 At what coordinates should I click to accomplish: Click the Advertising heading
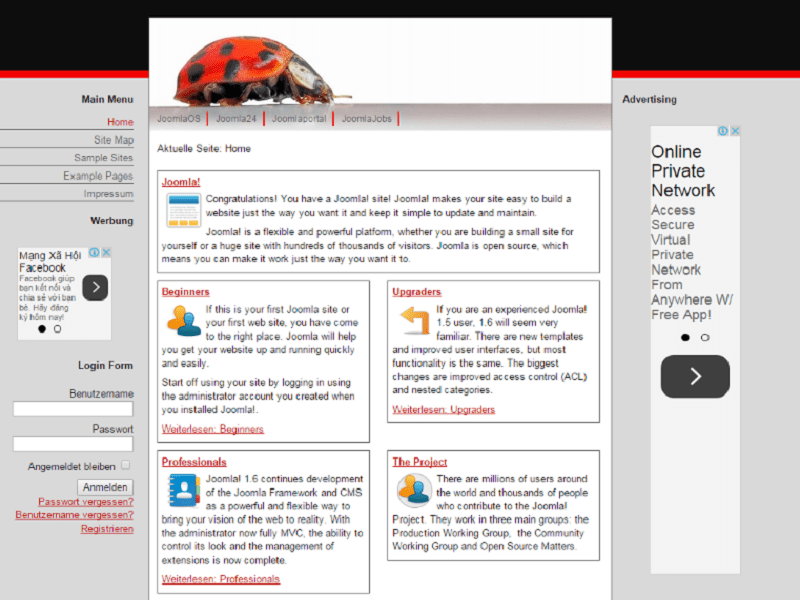point(649,99)
